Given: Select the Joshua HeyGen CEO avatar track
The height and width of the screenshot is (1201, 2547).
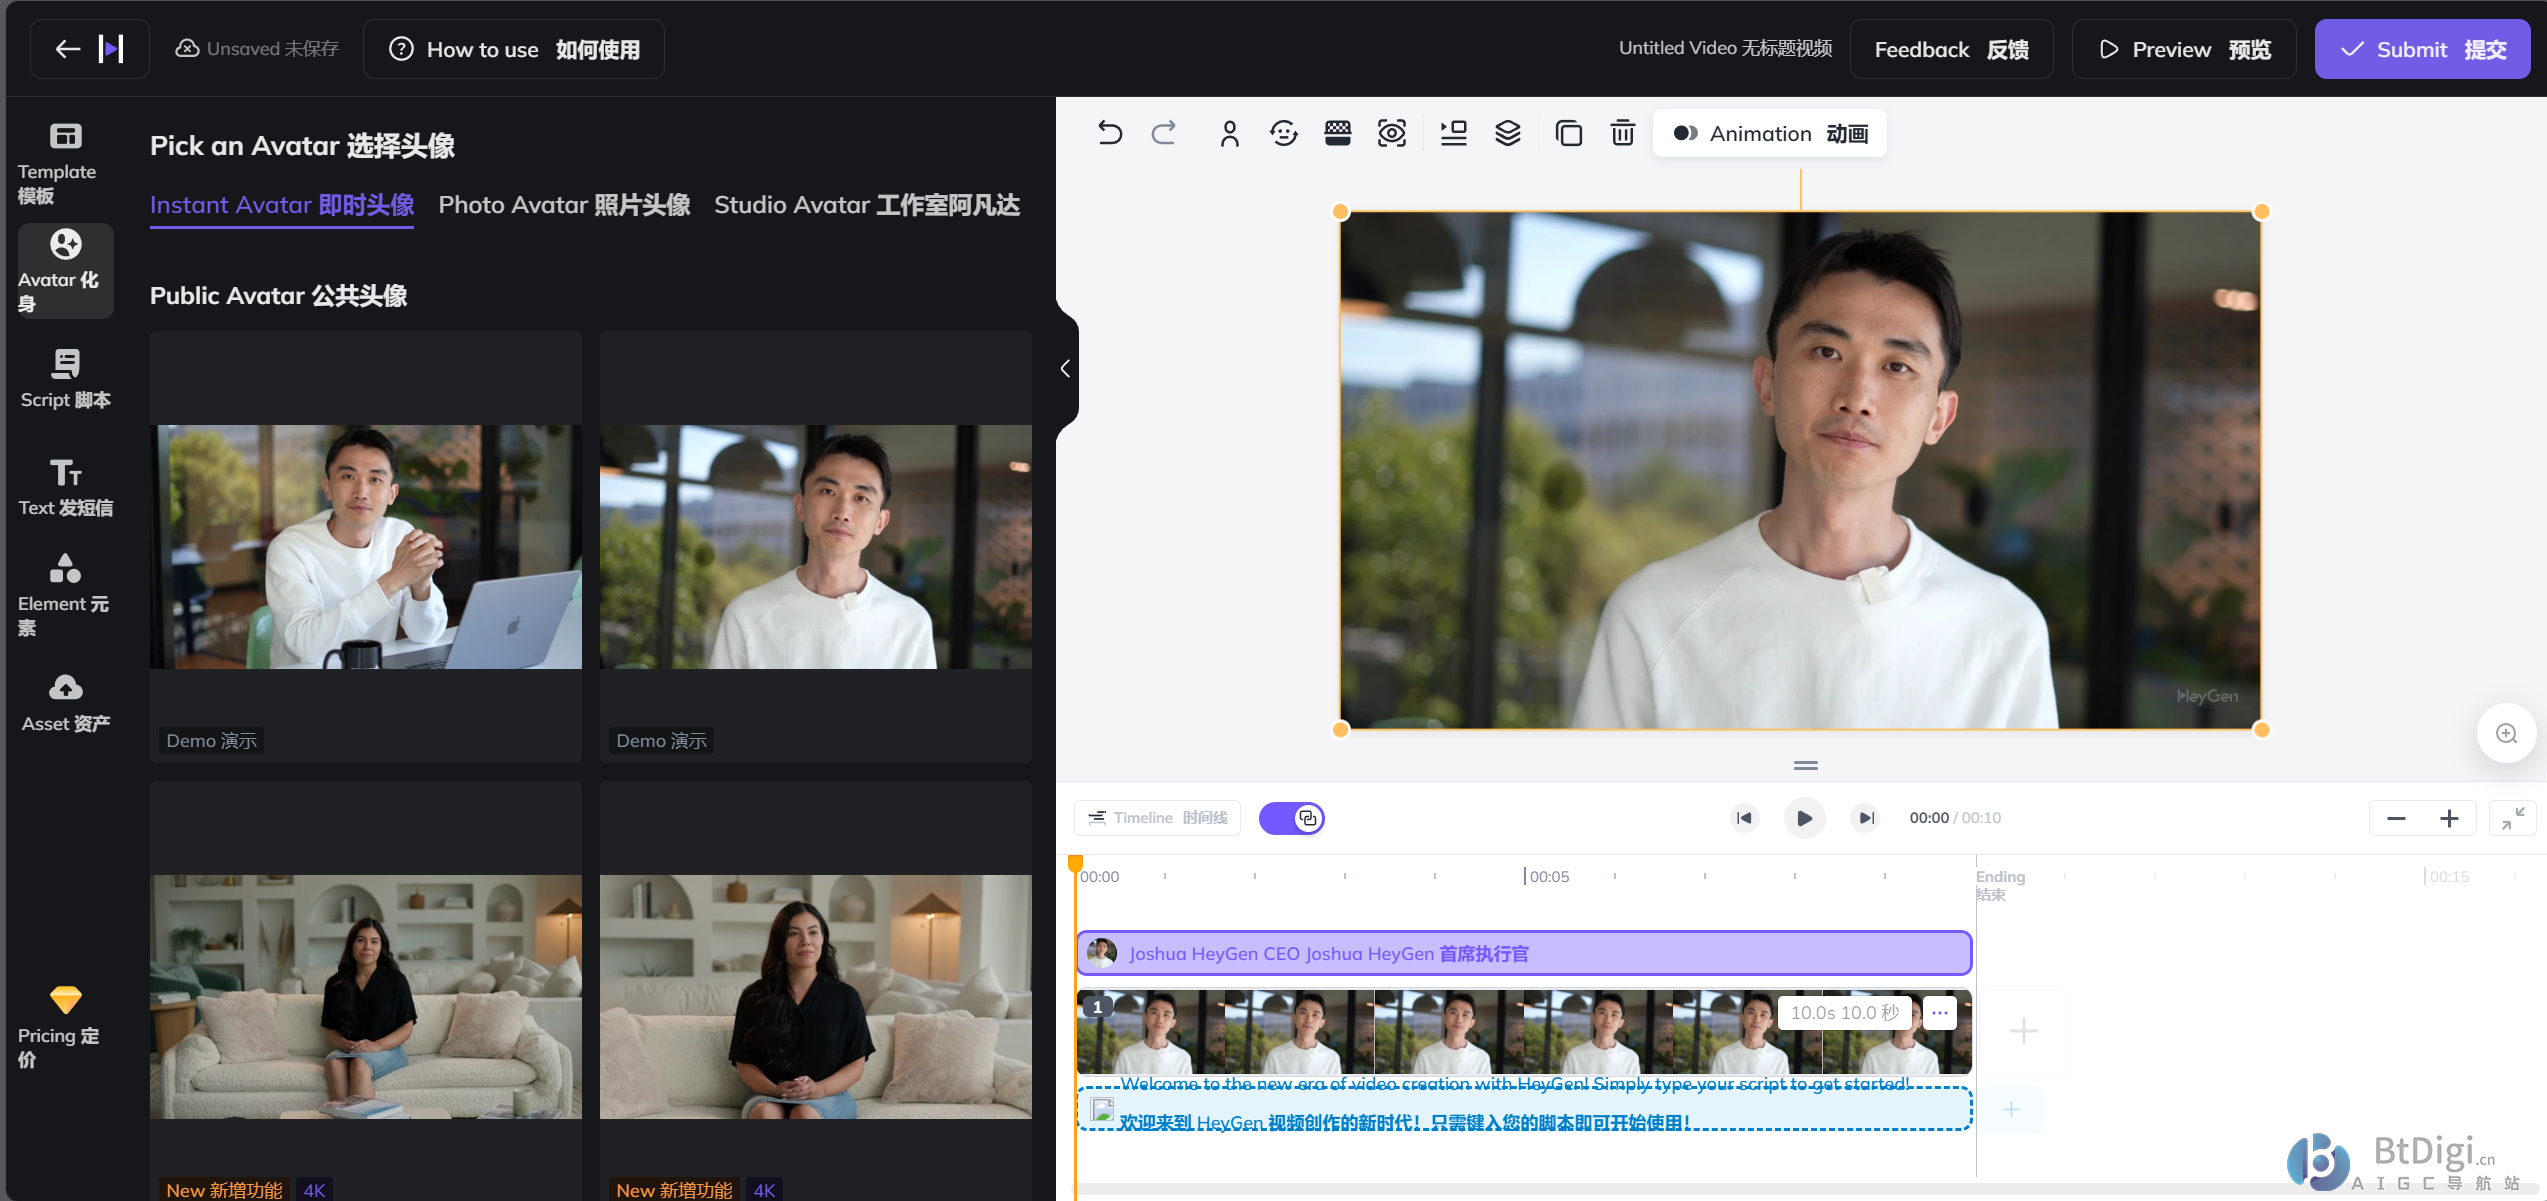Looking at the screenshot, I should [1524, 953].
